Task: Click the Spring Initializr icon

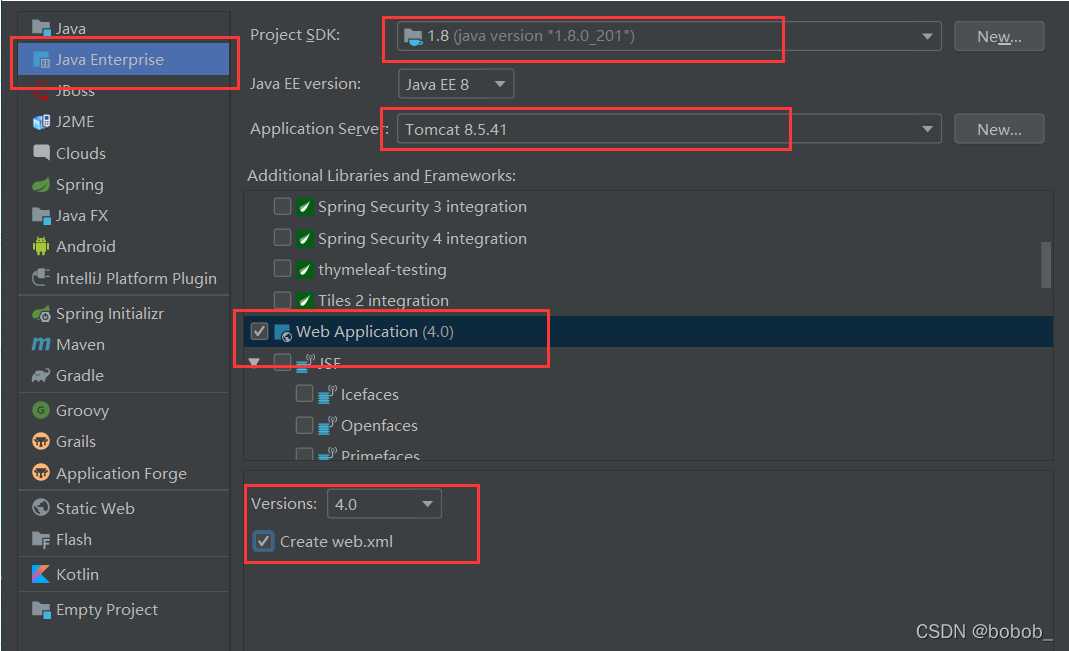Action: coord(41,314)
